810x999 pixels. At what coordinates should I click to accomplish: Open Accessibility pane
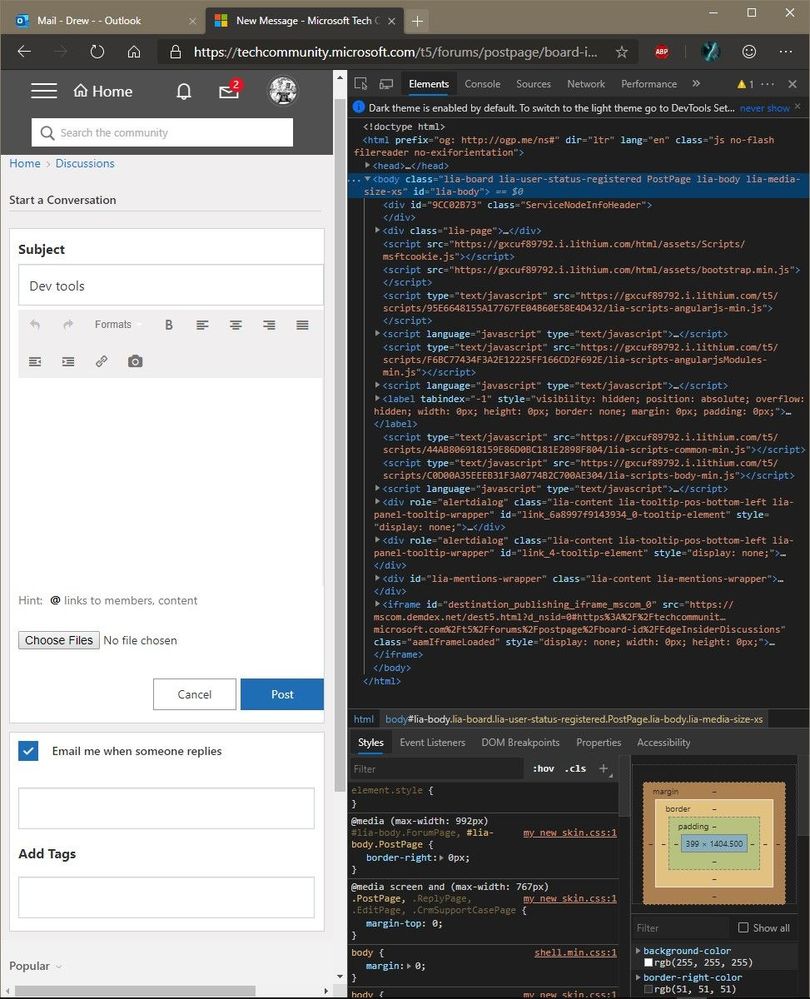663,742
